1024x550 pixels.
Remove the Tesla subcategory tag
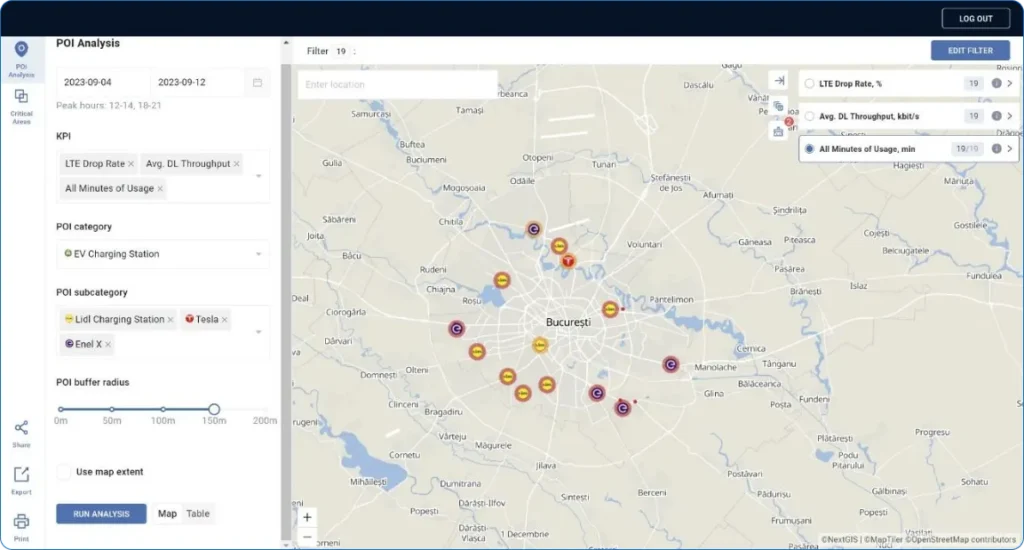tap(224, 320)
